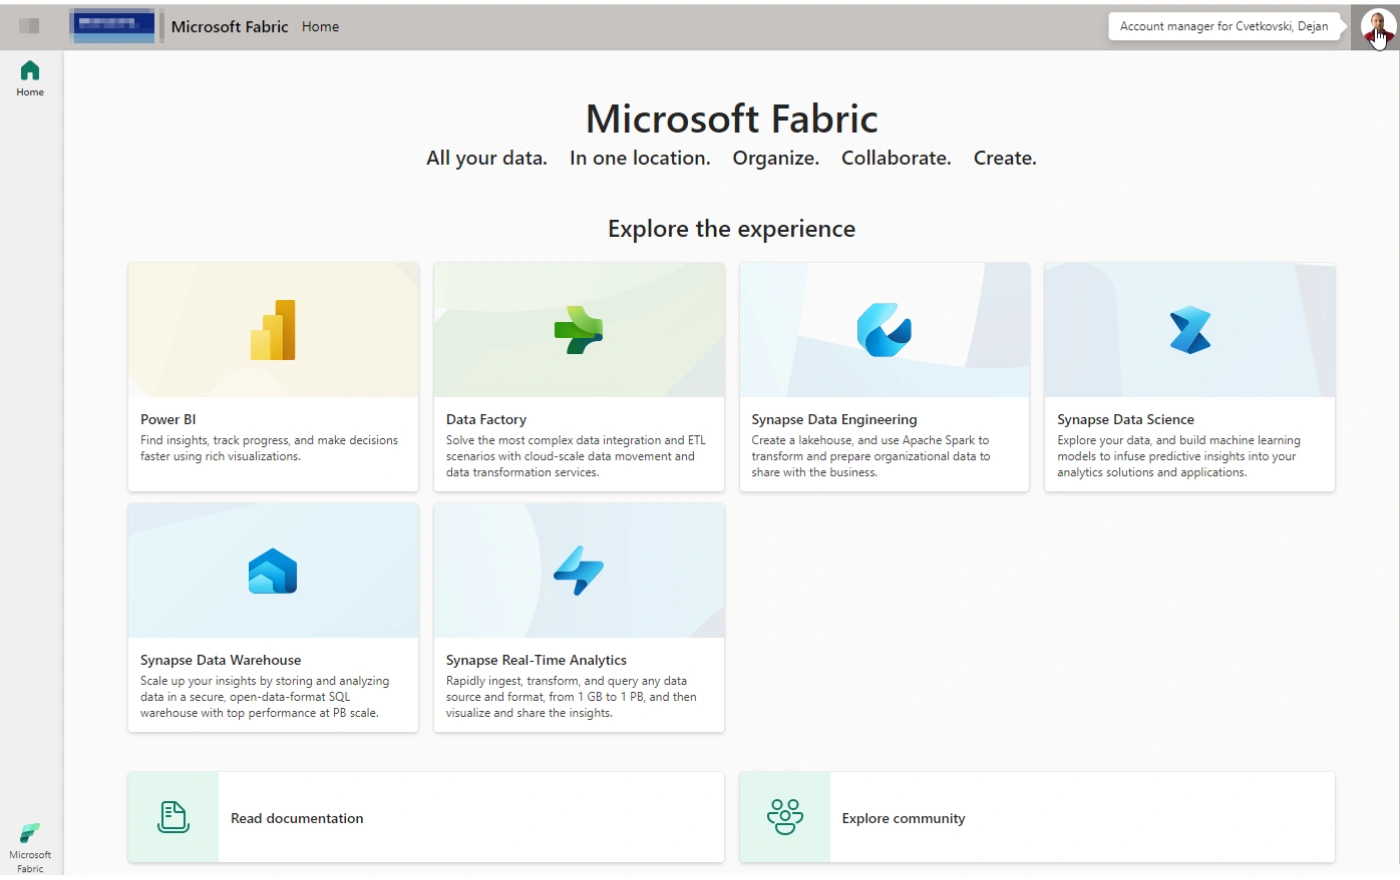Click description about open-data-format SQL warehouse
The width and height of the screenshot is (1400, 880).
pyautogui.click(x=265, y=697)
